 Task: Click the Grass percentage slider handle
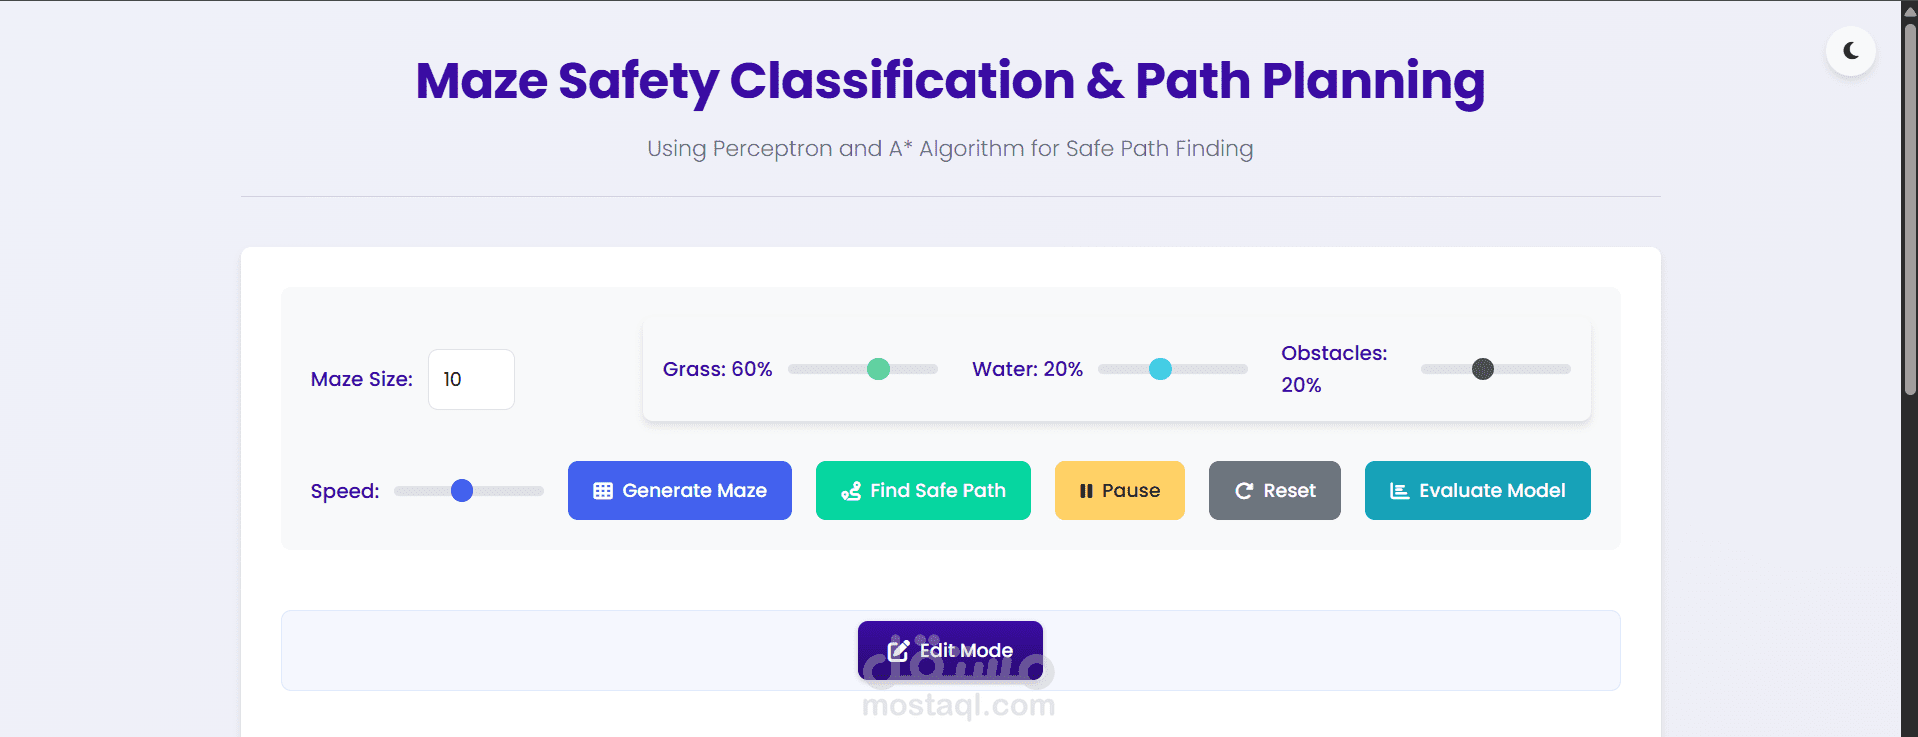tap(878, 369)
